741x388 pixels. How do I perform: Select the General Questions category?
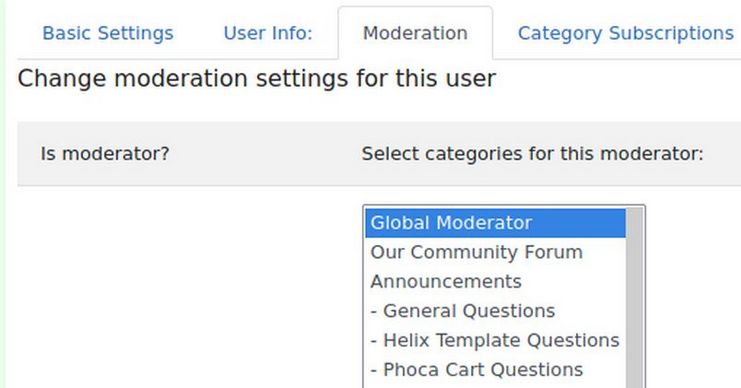[x=495, y=310]
